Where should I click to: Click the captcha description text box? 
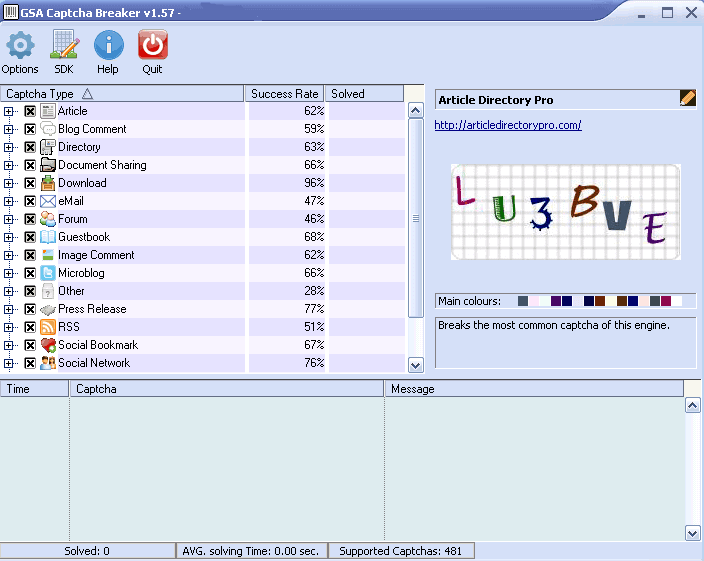pos(566,343)
